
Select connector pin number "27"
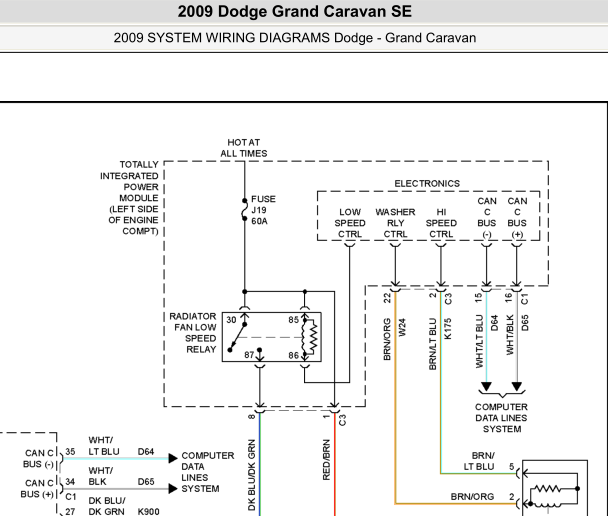click(x=70, y=511)
